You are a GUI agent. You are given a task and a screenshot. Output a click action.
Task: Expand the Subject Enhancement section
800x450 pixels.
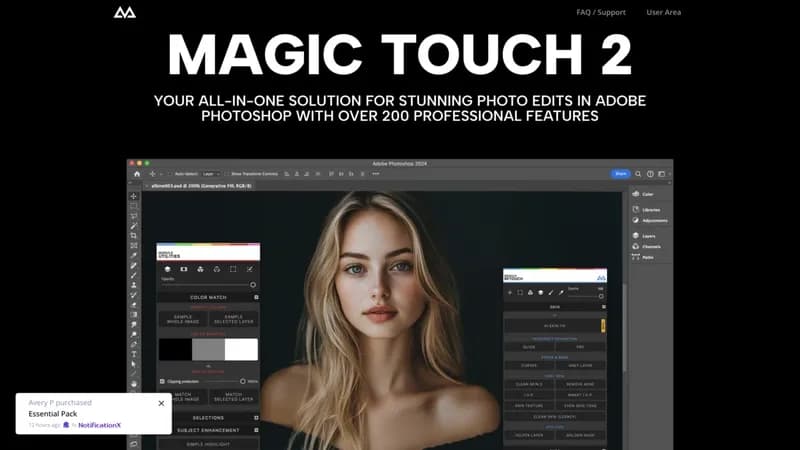pos(256,430)
